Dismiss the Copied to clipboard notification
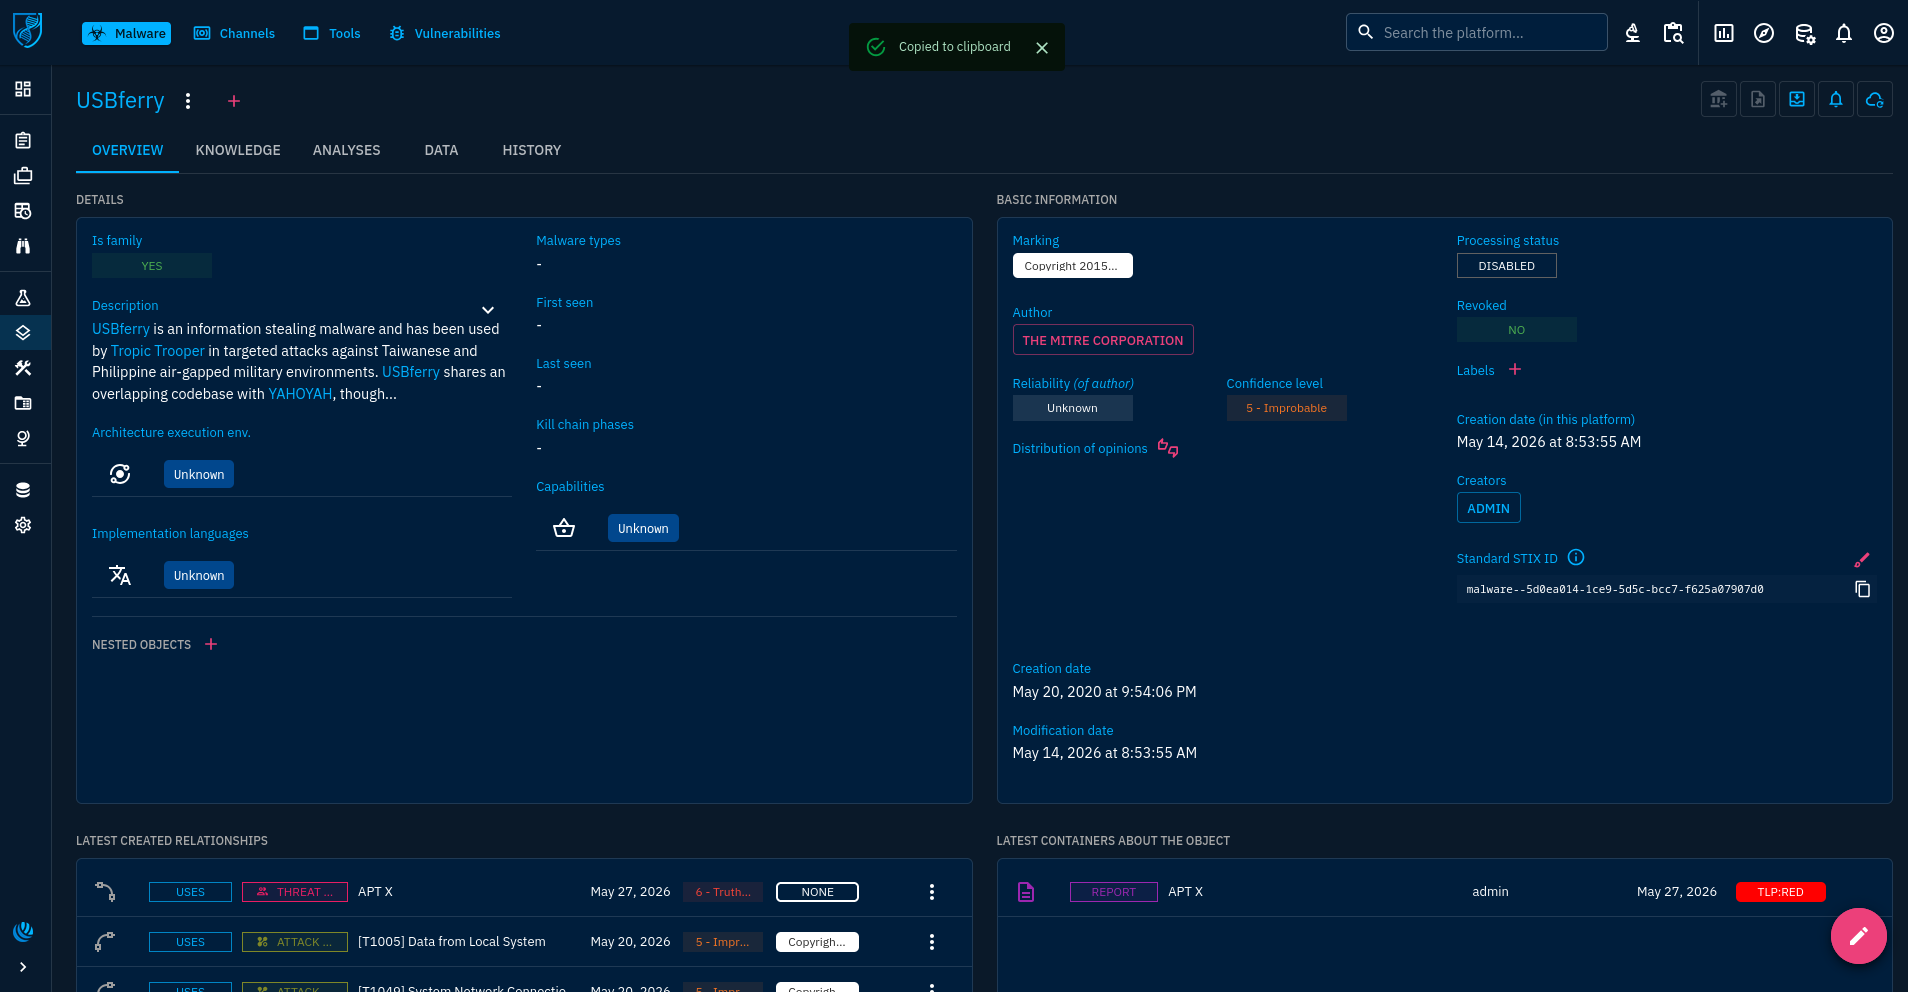The image size is (1908, 992). (1042, 47)
